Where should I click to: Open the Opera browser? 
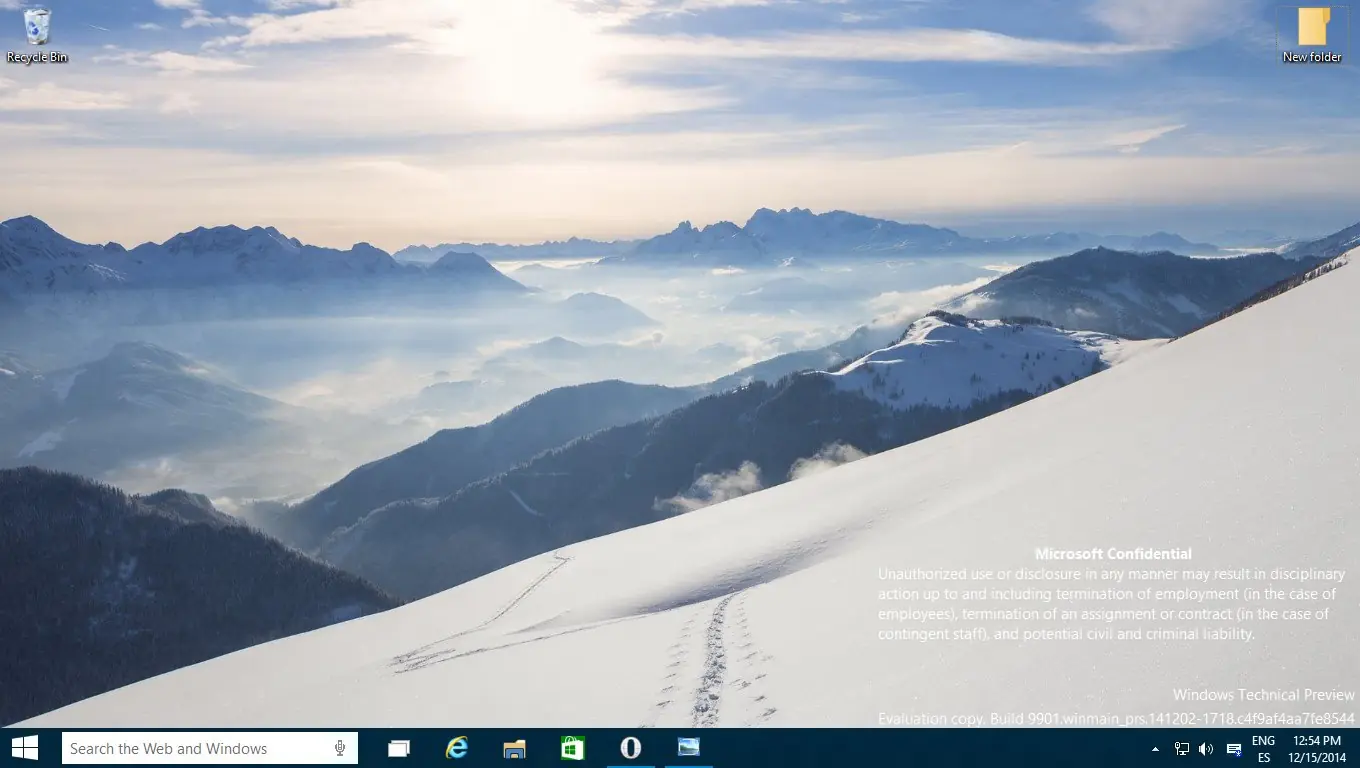pos(628,747)
